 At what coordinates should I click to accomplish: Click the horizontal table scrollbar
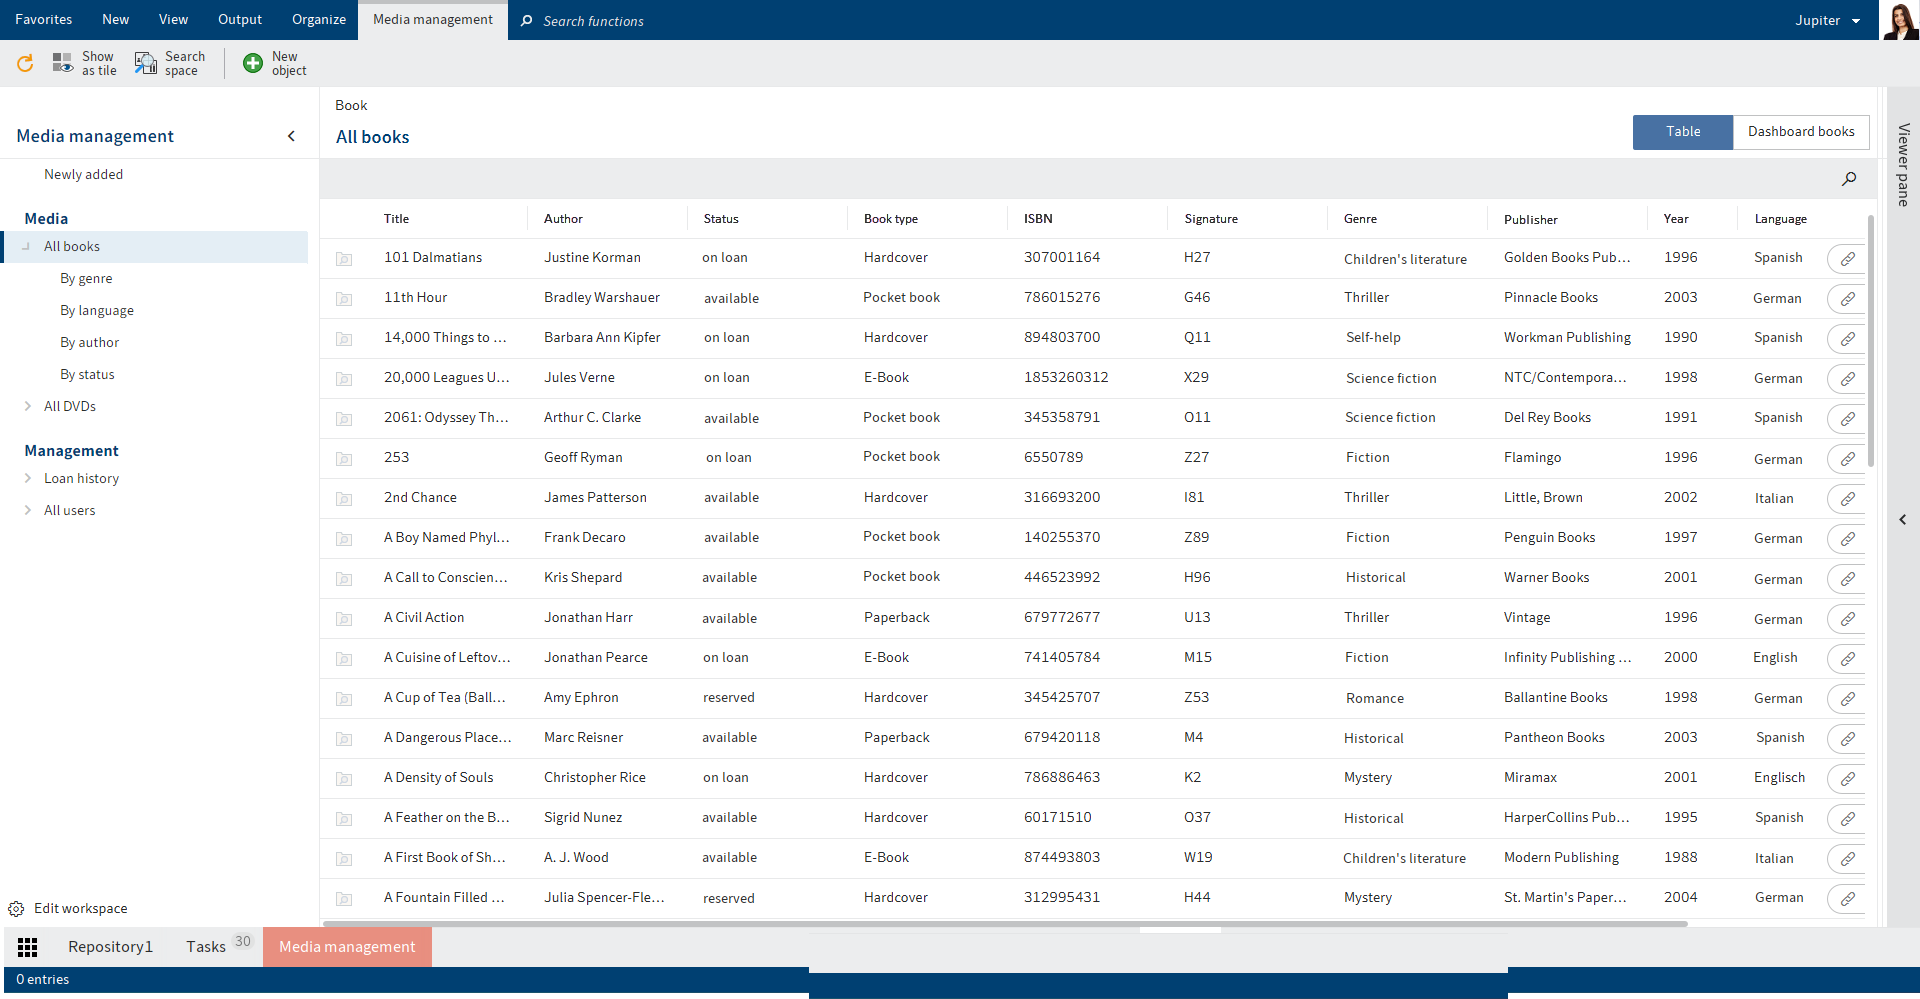[x=1005, y=924]
